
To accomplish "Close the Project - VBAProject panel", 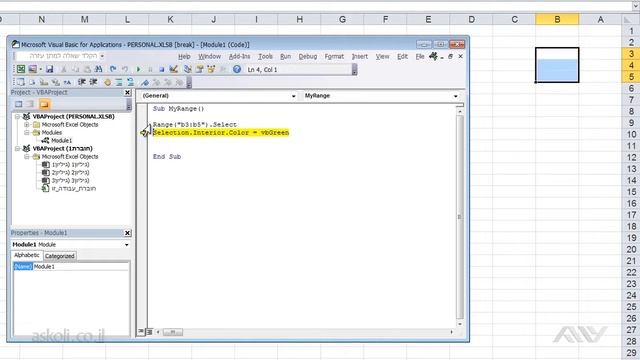I will tap(127, 93).
